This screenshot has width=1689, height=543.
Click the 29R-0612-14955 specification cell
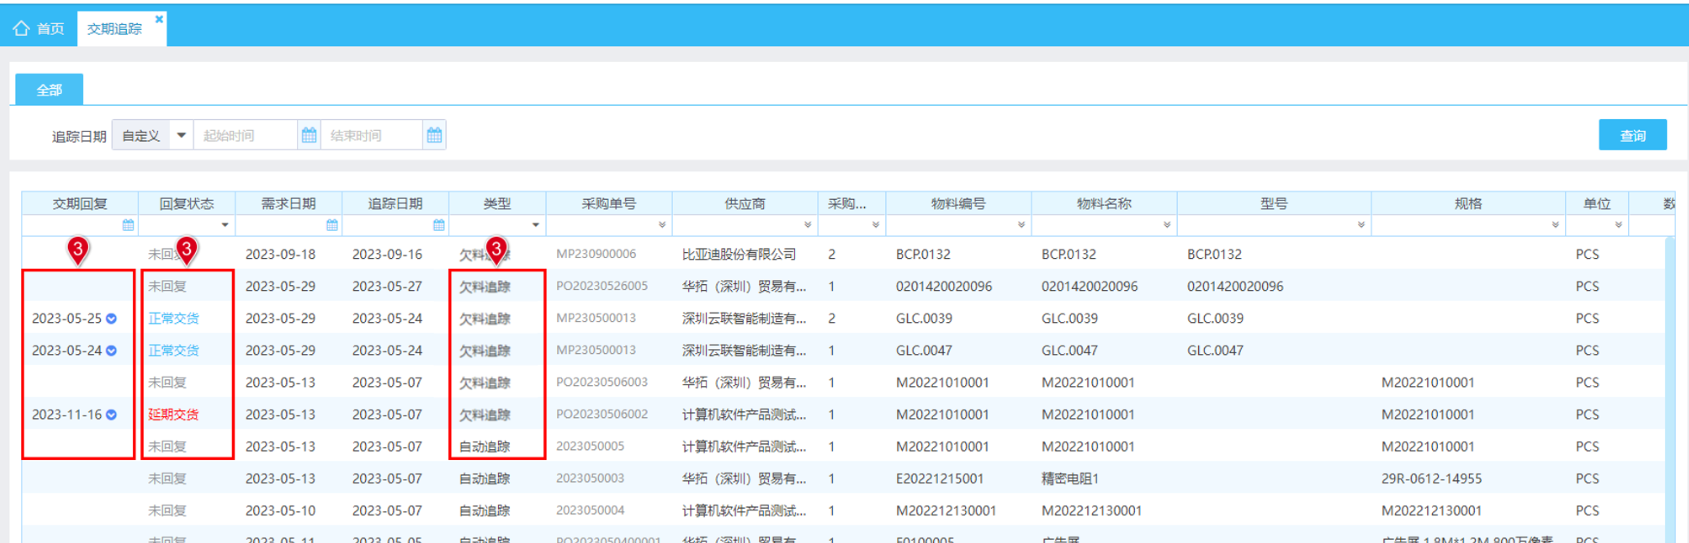point(1432,478)
